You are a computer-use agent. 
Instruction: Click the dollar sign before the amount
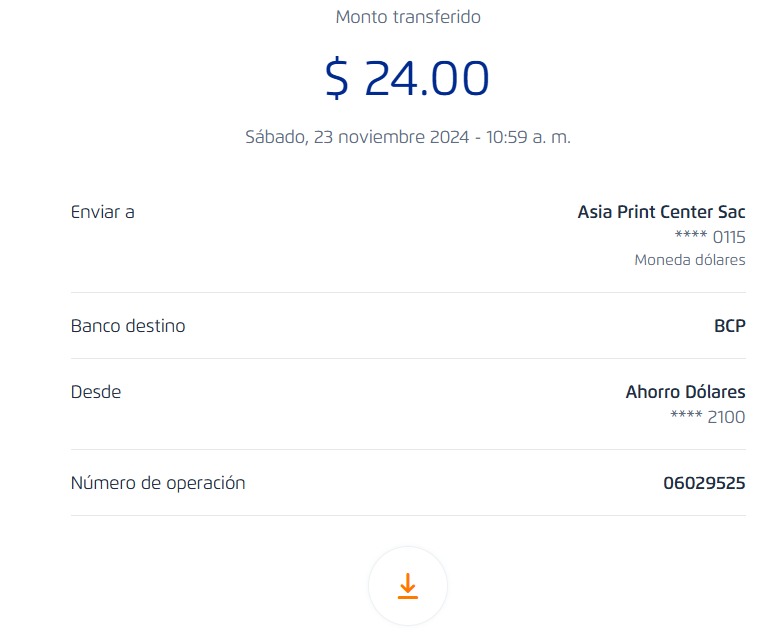(337, 79)
